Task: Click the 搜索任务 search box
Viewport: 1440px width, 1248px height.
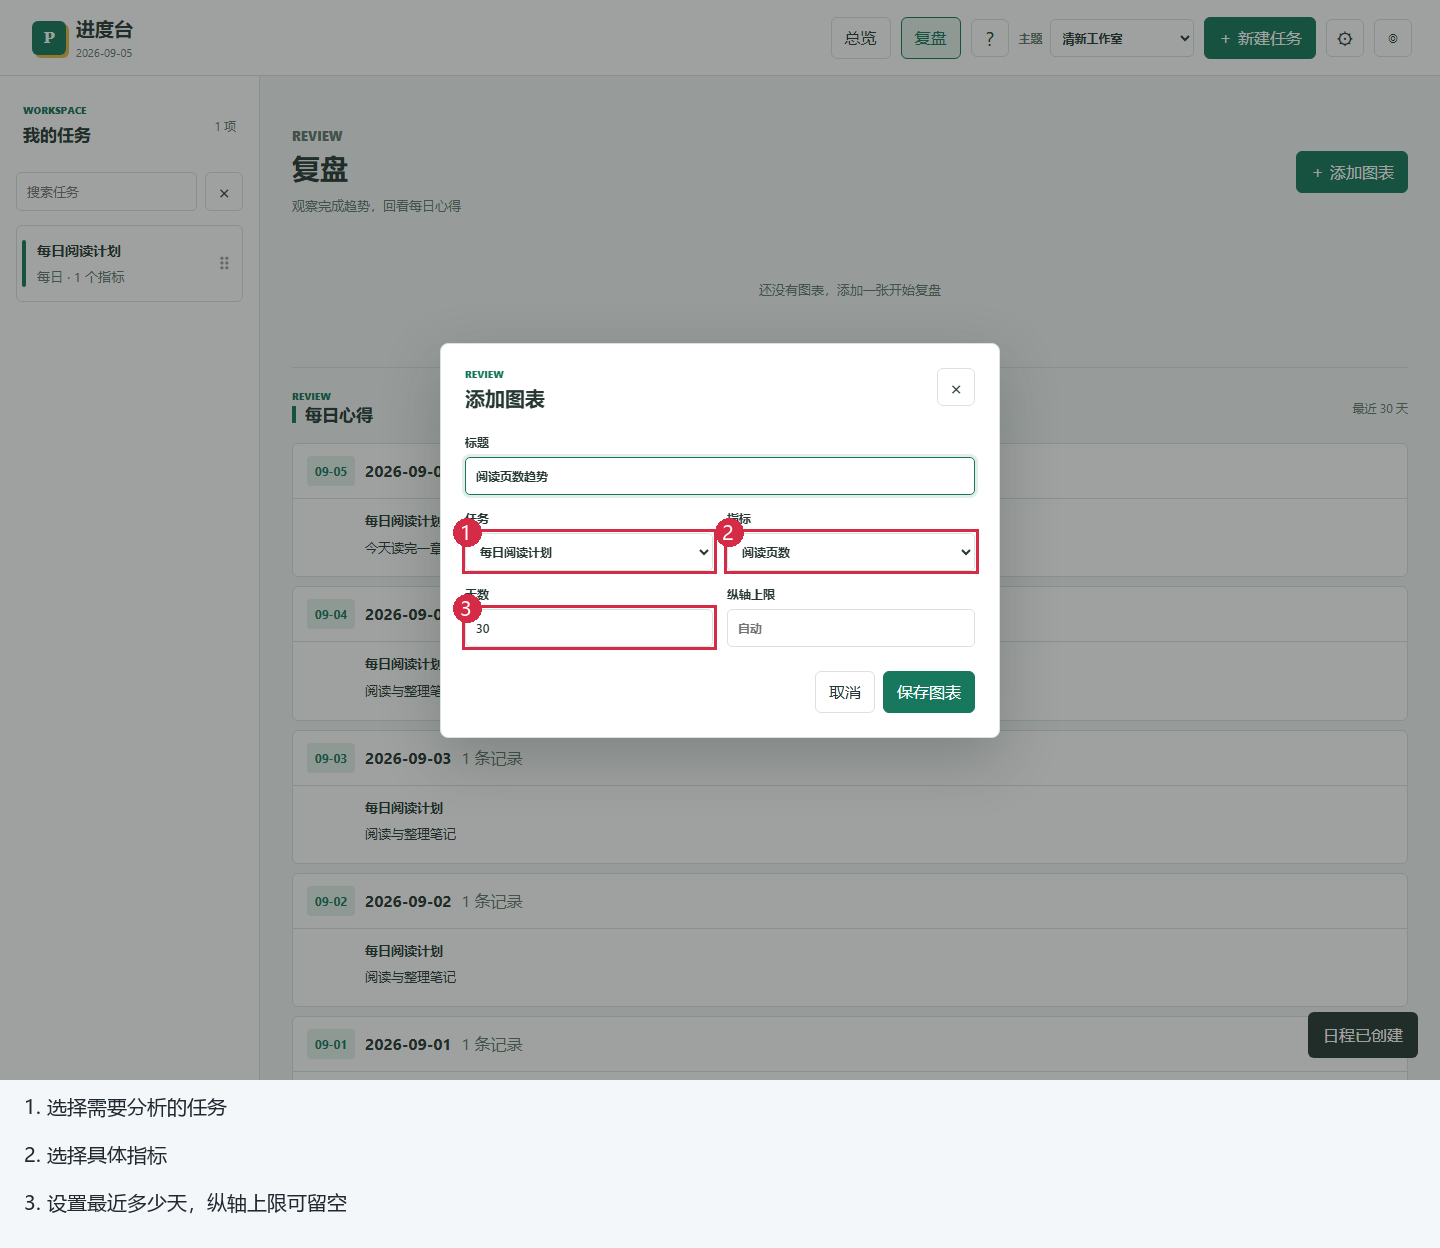Action: coord(106,192)
